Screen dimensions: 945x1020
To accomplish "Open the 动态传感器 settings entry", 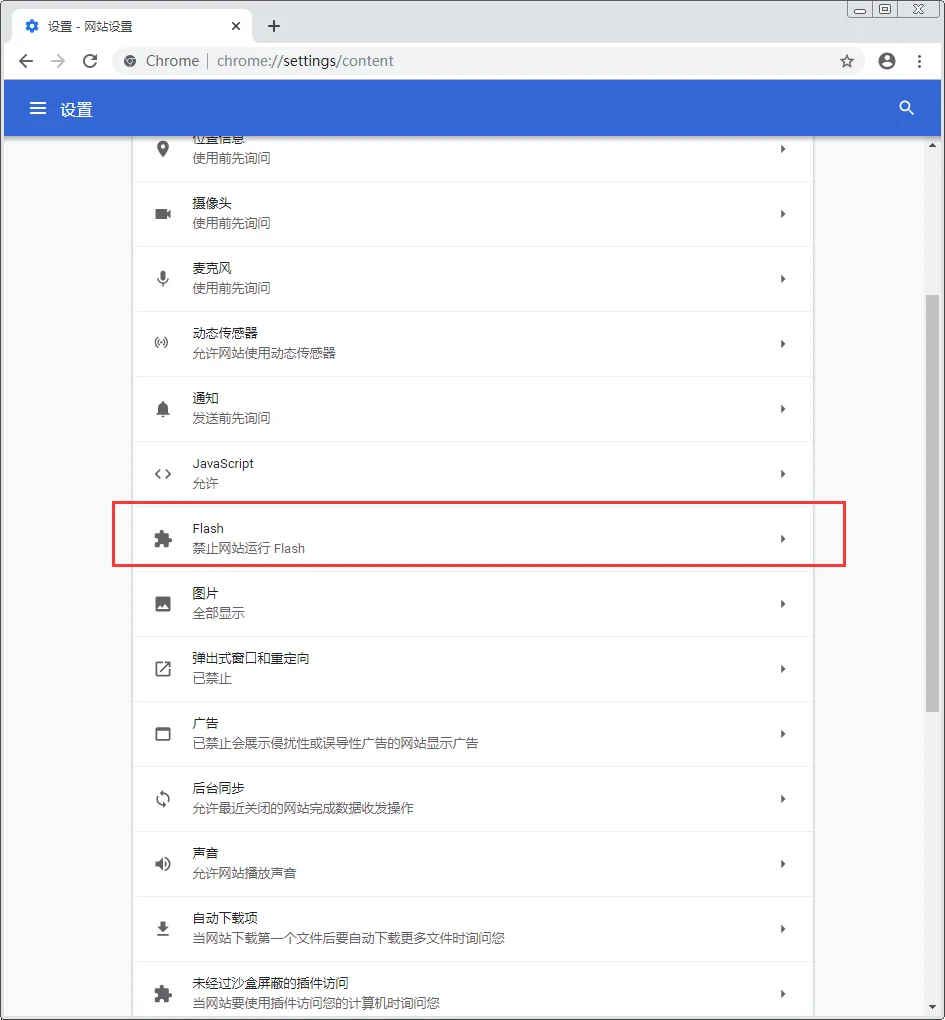I will (x=473, y=344).
